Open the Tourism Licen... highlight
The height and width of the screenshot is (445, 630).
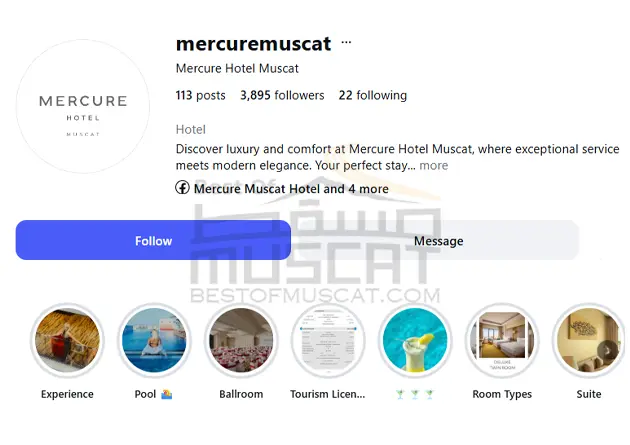[328, 340]
